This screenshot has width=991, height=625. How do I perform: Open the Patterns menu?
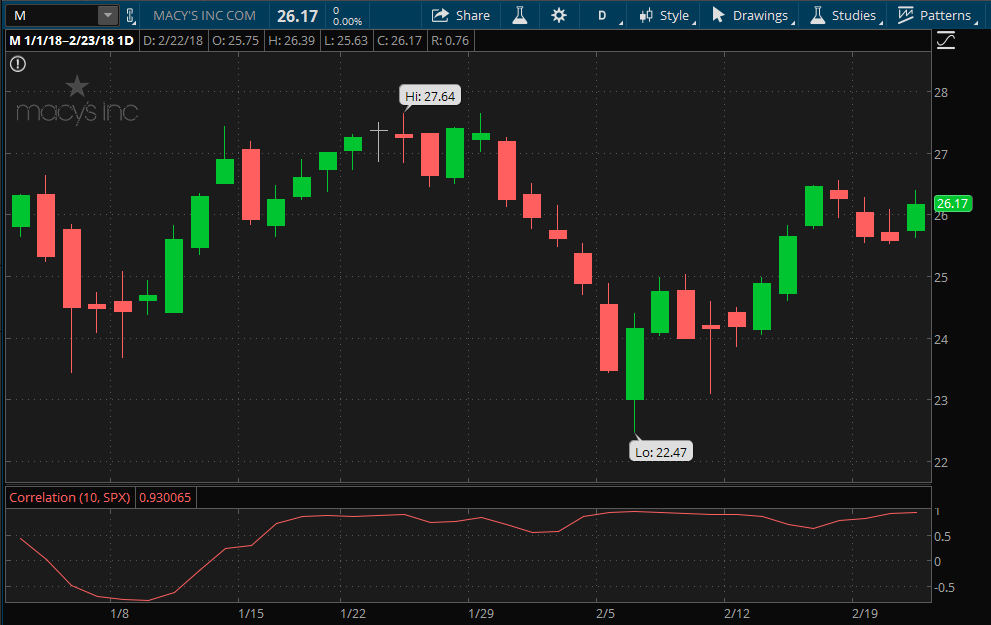click(x=937, y=15)
